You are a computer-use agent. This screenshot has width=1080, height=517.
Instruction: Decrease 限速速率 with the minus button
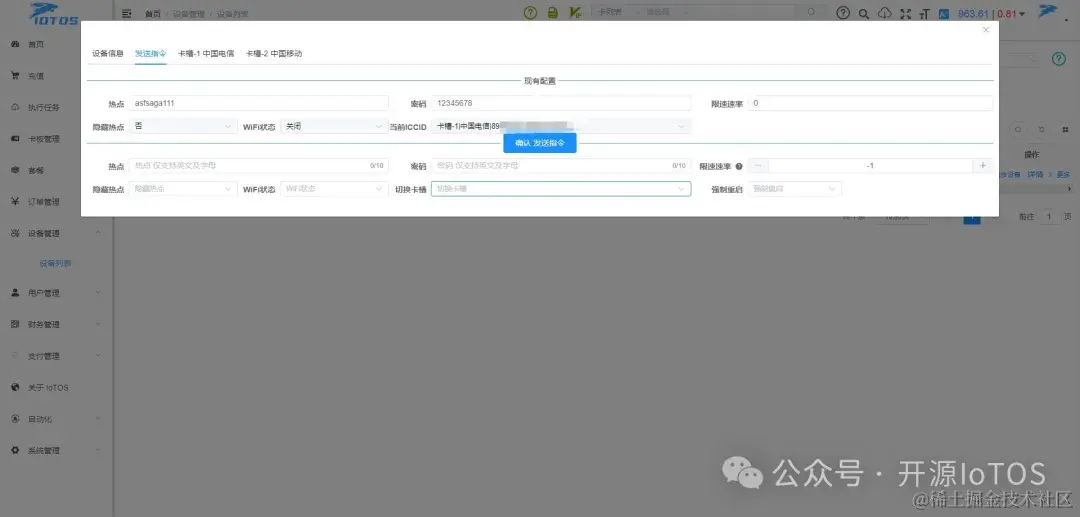click(x=758, y=166)
